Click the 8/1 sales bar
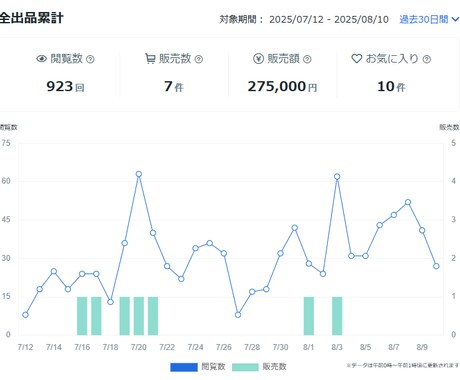Screen dimensions: 460x380 tap(309, 316)
